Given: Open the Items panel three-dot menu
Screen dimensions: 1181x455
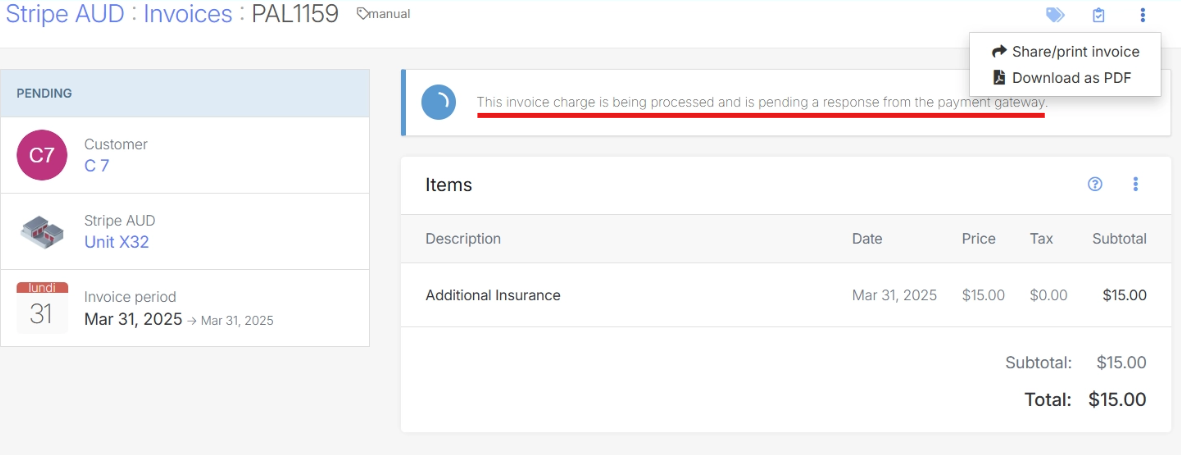Looking at the screenshot, I should point(1136,184).
